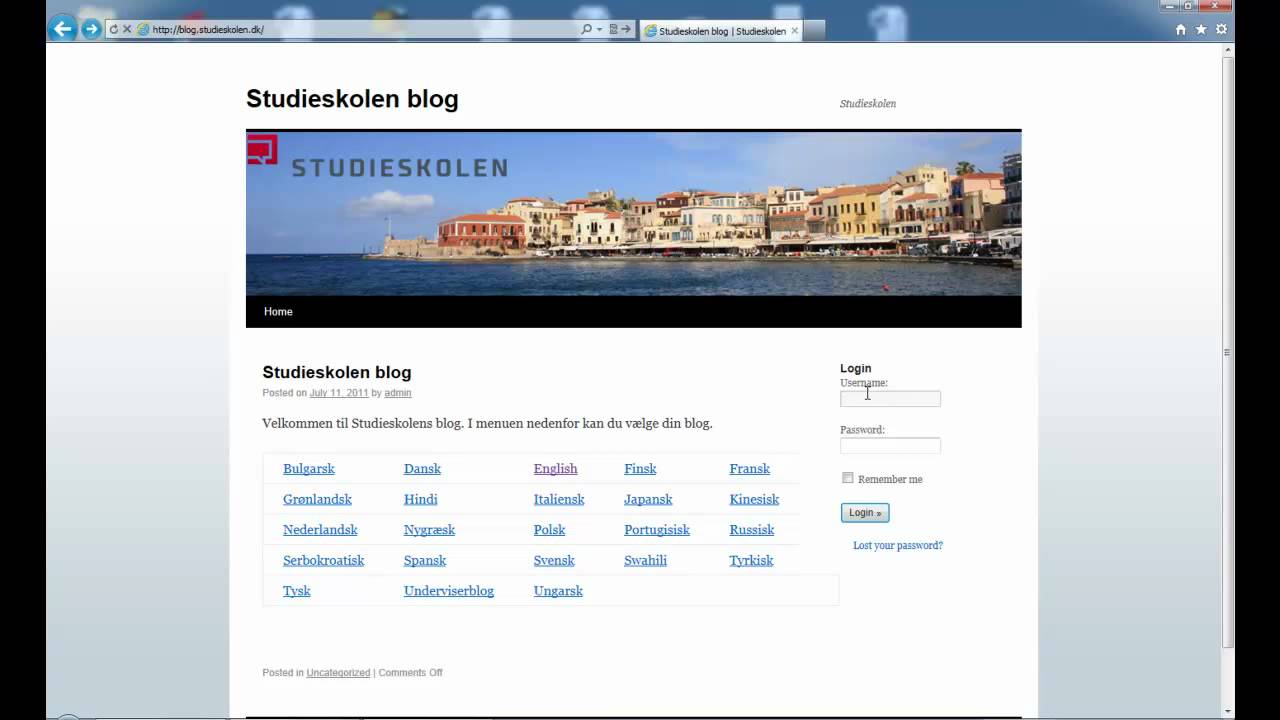The height and width of the screenshot is (720, 1280).
Task: Open the Spansk blog link
Action: (x=425, y=560)
